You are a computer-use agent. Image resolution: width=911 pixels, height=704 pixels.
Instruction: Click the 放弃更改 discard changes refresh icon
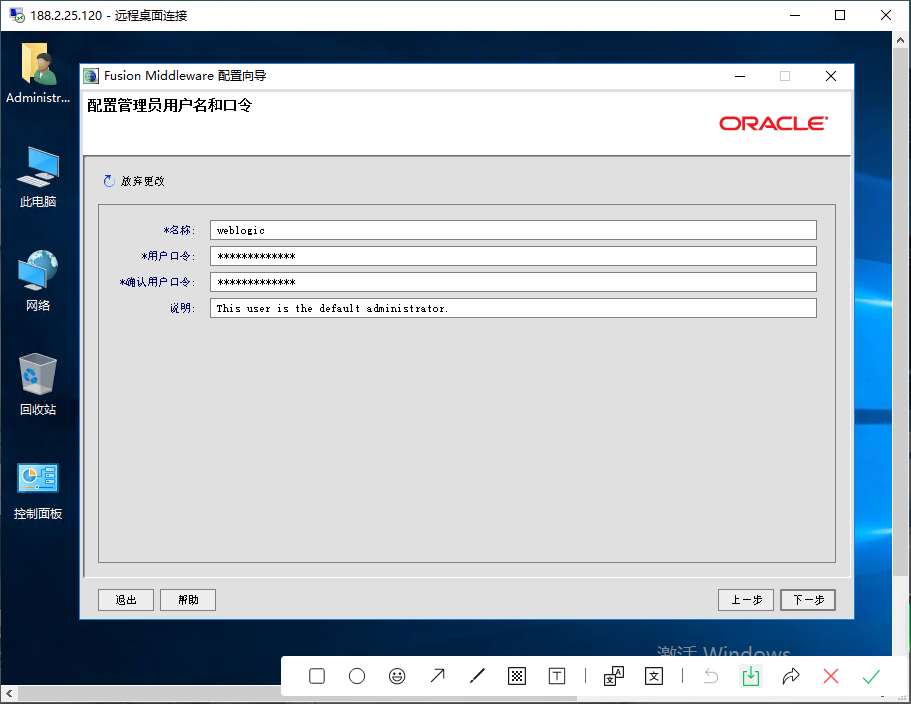point(109,181)
